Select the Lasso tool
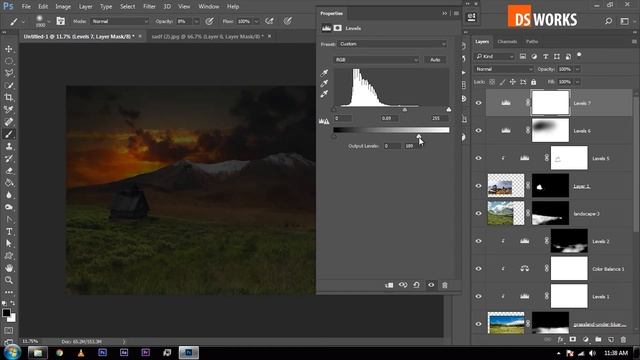The height and width of the screenshot is (360, 640). click(x=9, y=73)
